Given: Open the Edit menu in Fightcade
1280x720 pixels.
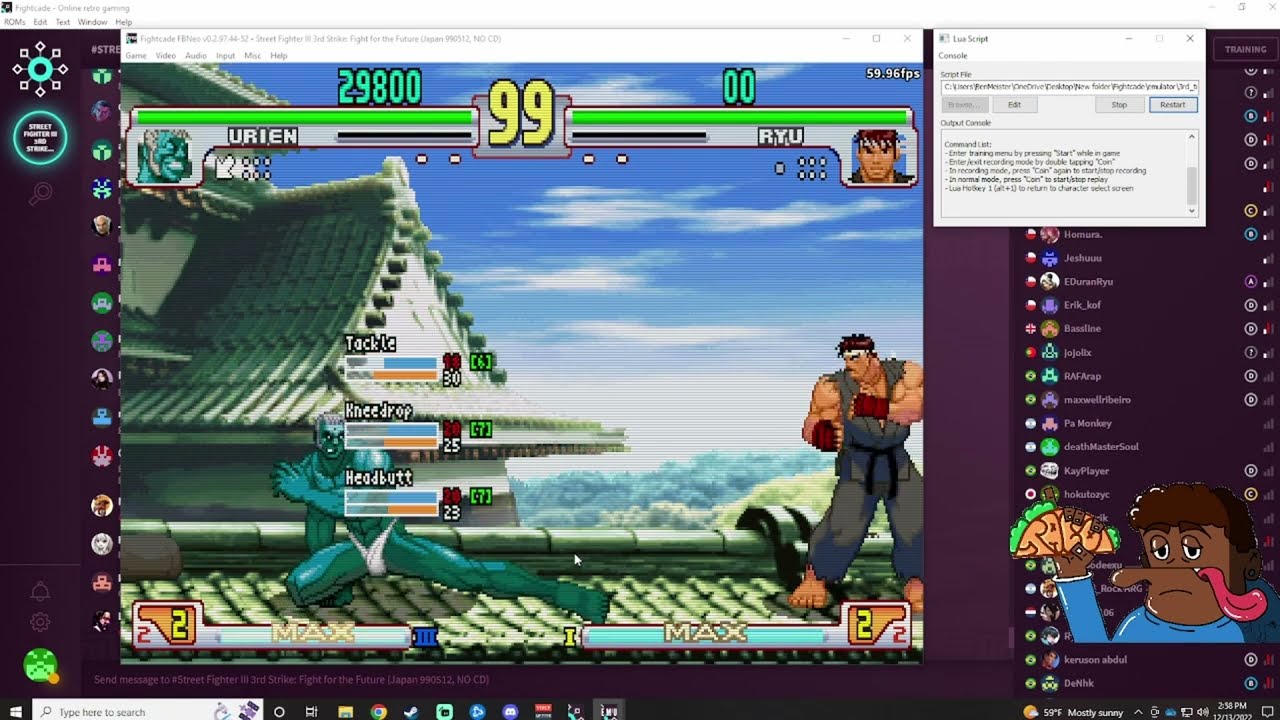Looking at the screenshot, I should click(40, 22).
